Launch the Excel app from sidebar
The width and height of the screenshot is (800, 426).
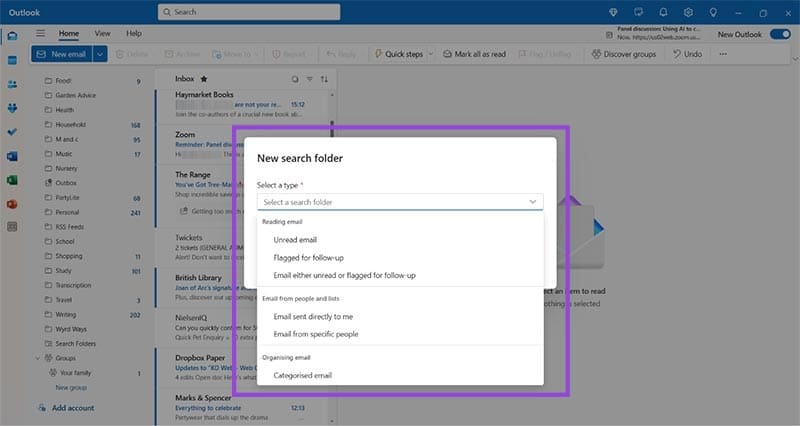pyautogui.click(x=12, y=180)
